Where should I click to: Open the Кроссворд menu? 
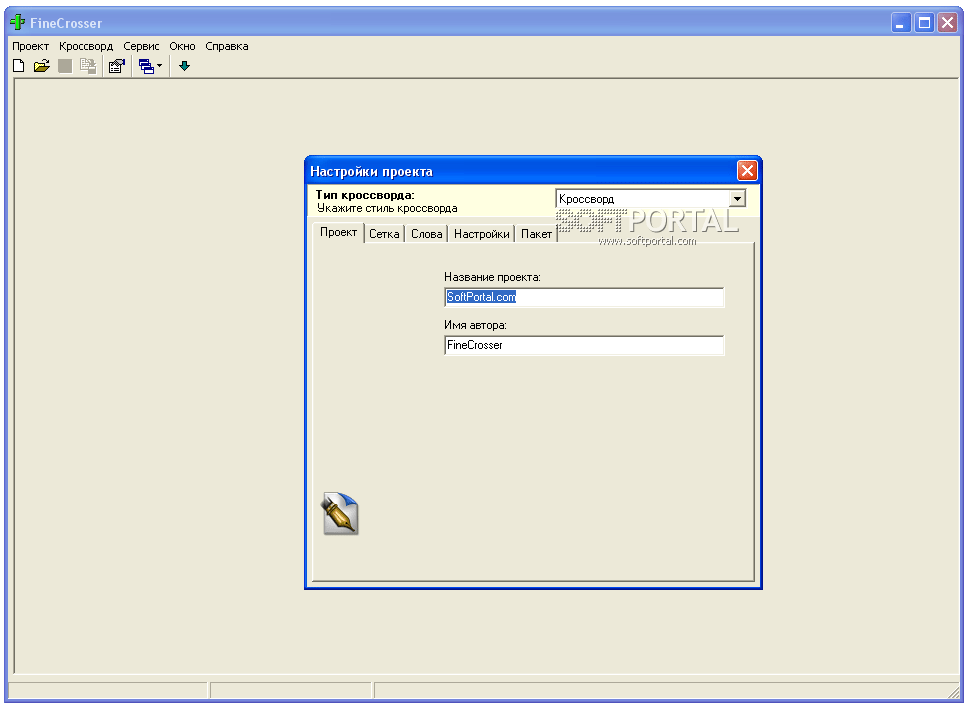[x=86, y=46]
